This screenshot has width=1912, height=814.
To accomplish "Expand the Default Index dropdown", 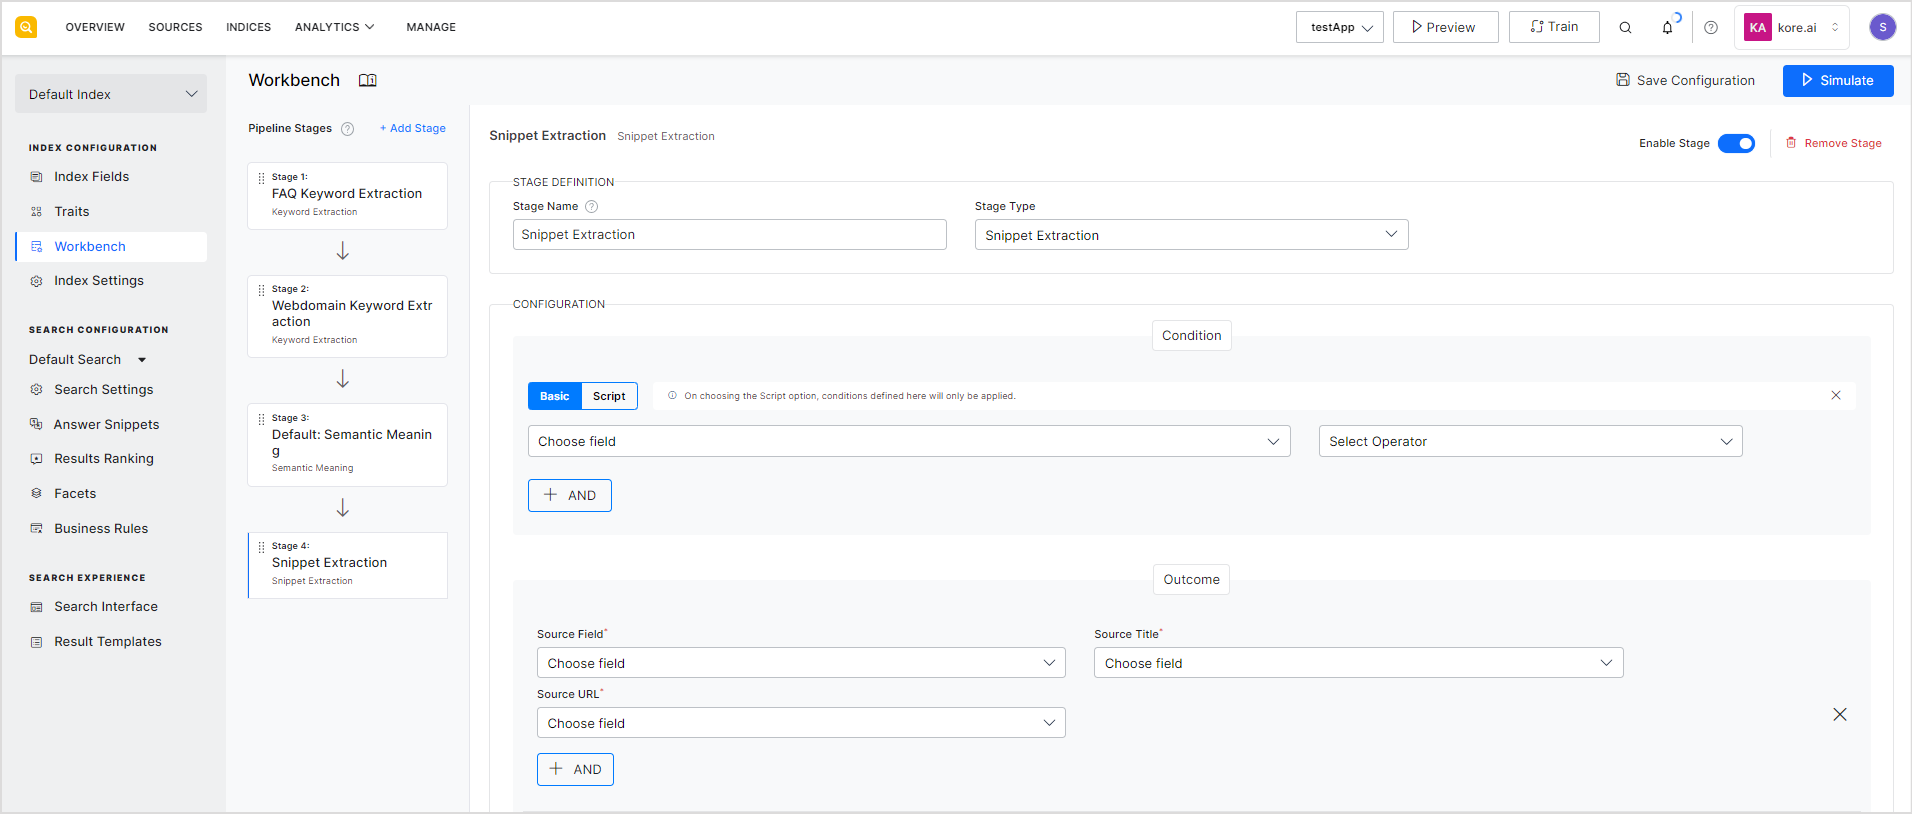I will pos(111,94).
